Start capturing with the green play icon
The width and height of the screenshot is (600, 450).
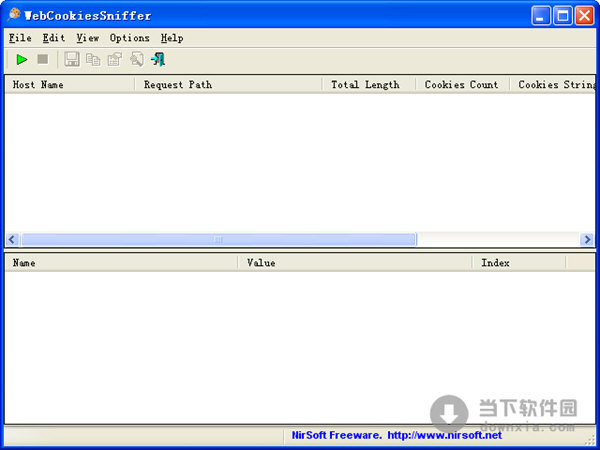(22, 60)
